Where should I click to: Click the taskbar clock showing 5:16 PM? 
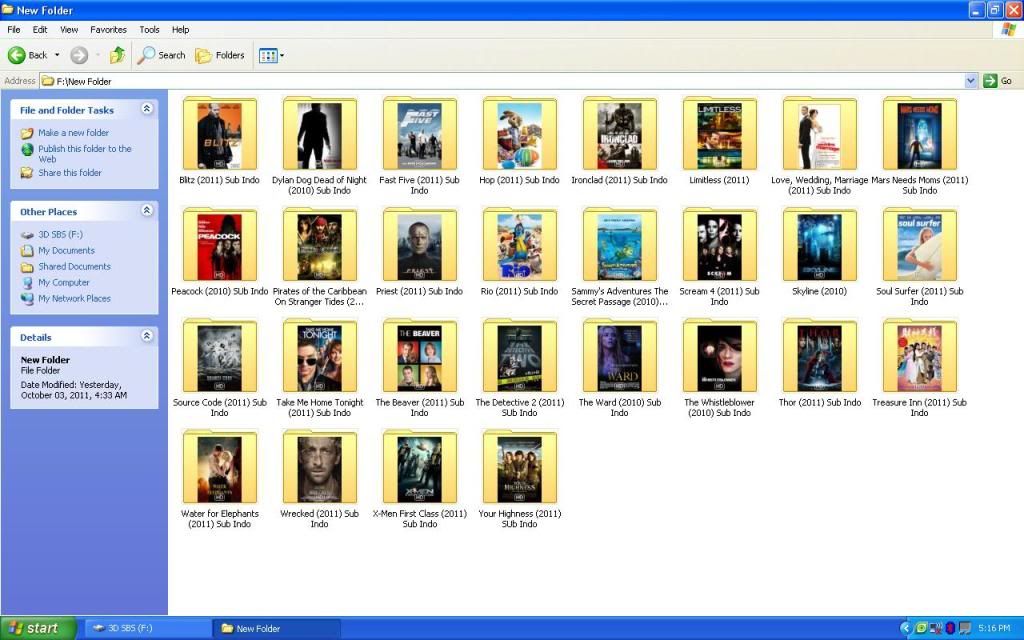pos(994,628)
